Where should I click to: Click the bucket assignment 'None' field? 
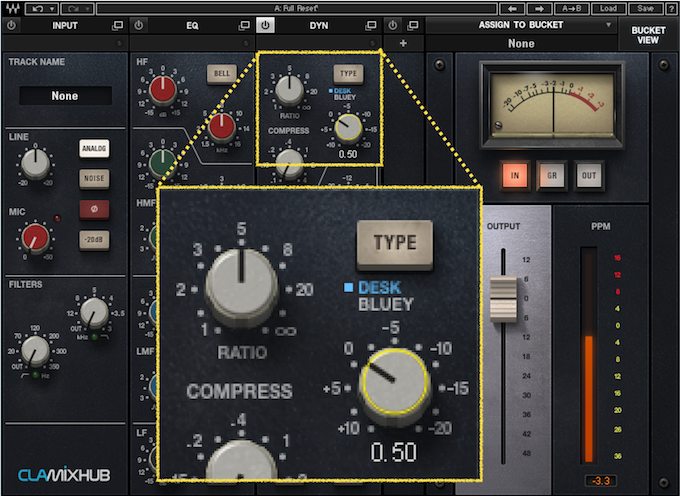click(521, 43)
